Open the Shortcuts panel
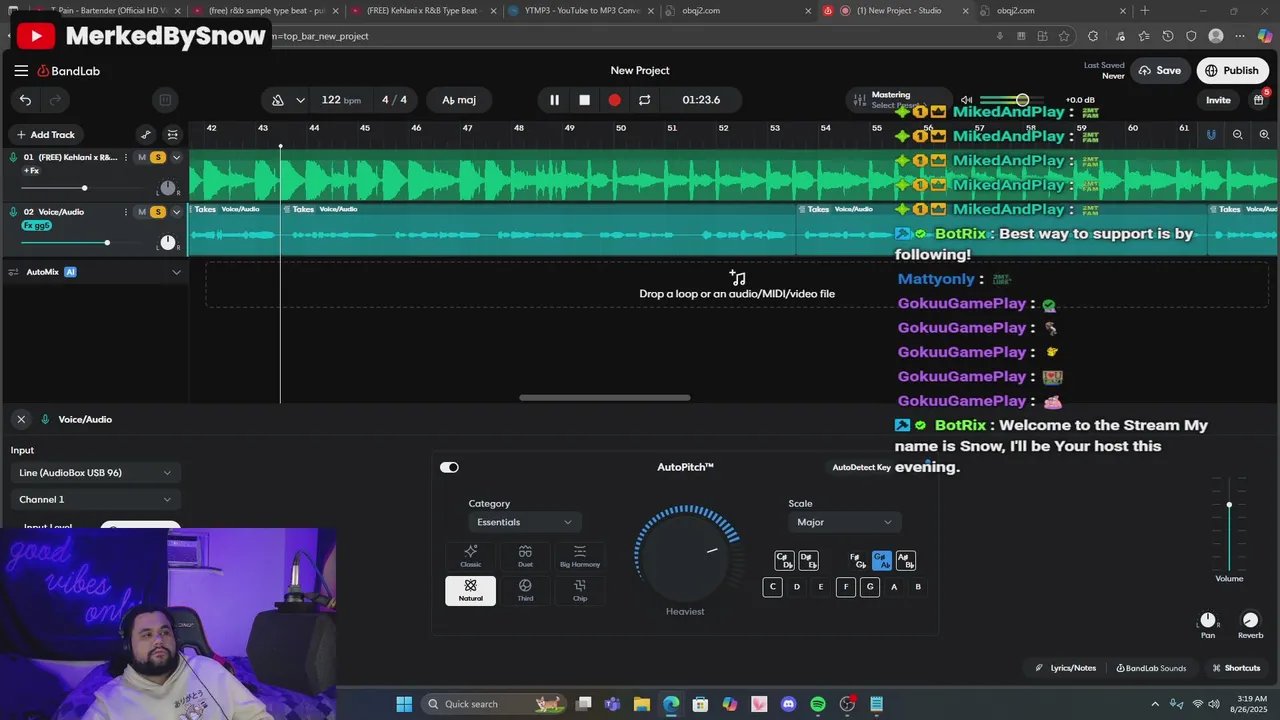 tap(1236, 668)
